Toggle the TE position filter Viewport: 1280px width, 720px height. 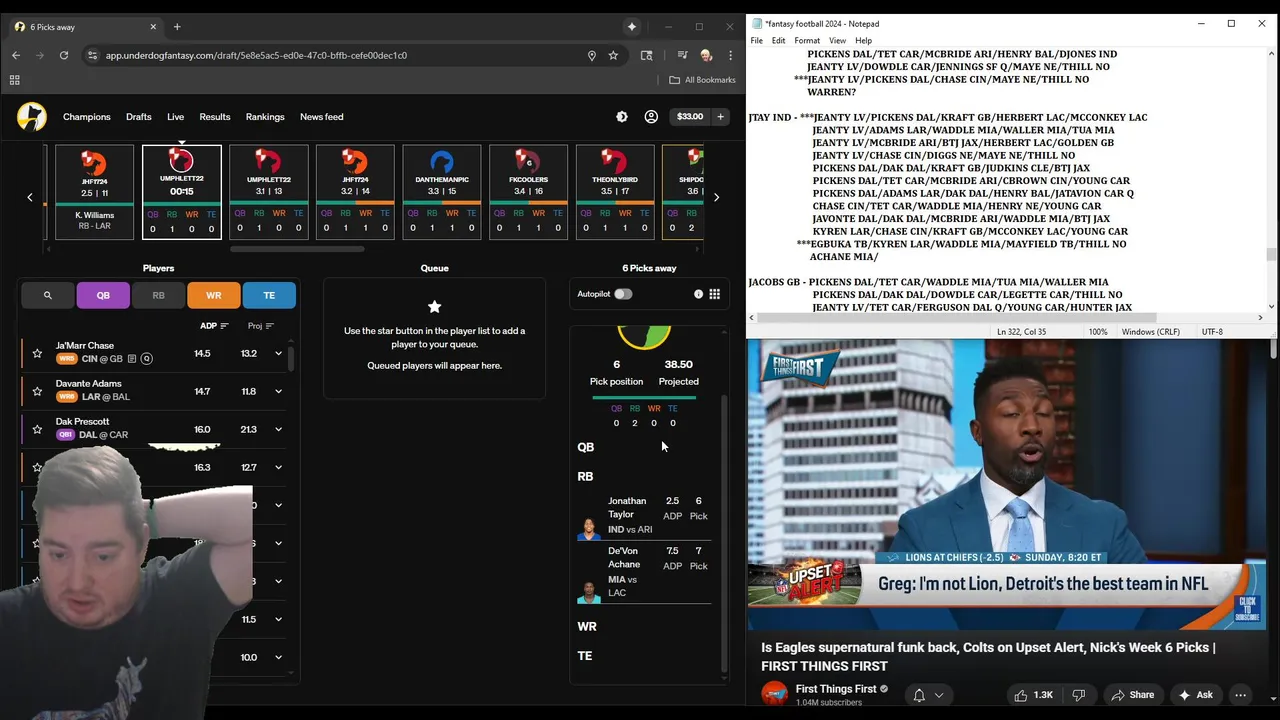(x=269, y=295)
